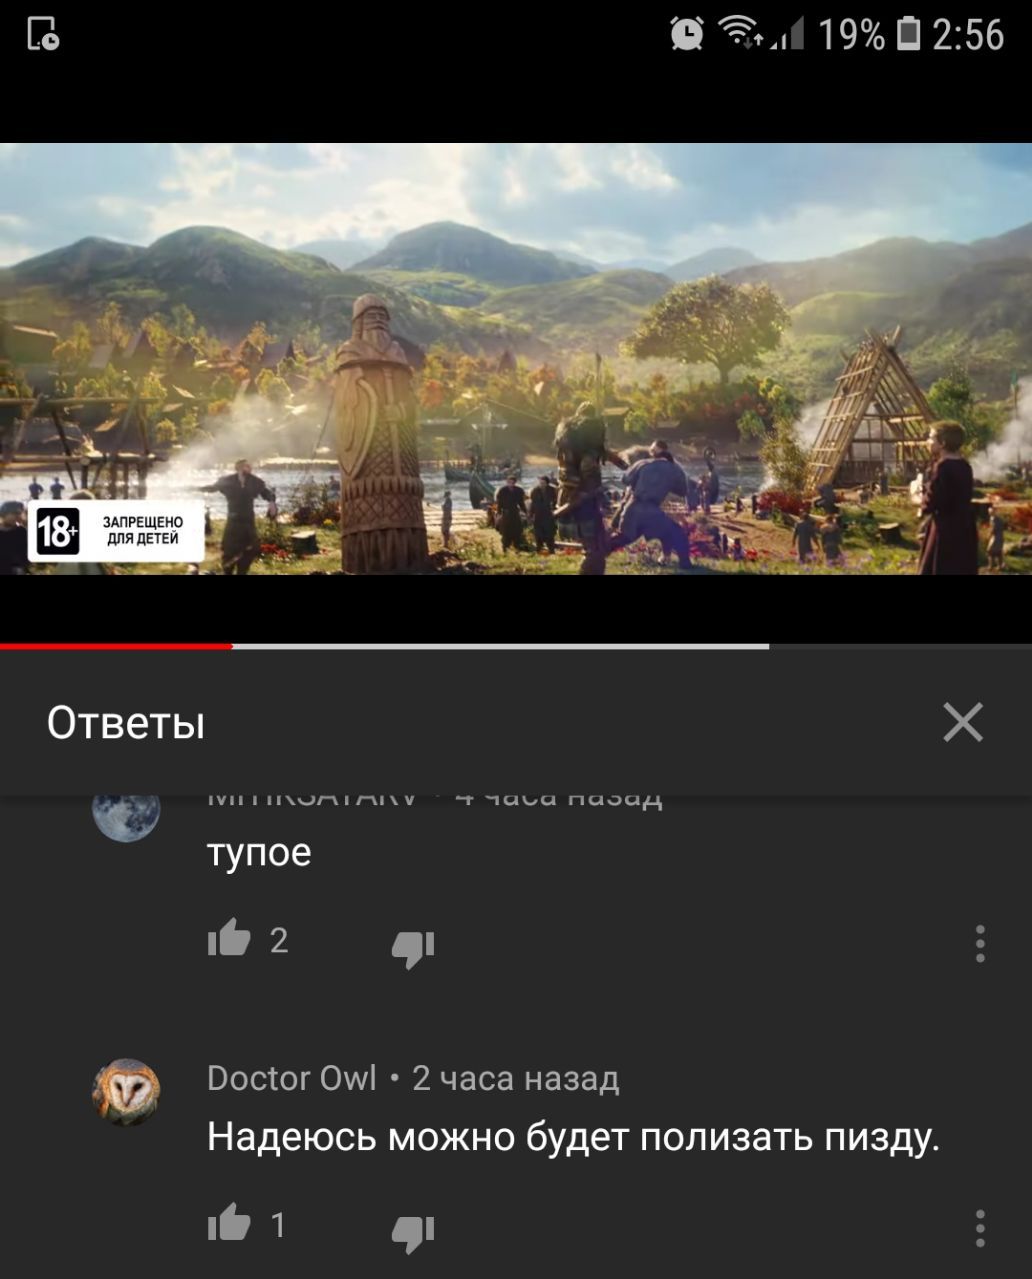Dislike the "тупое" reply
Screen dimensions: 1032x1279
[x=413, y=948]
